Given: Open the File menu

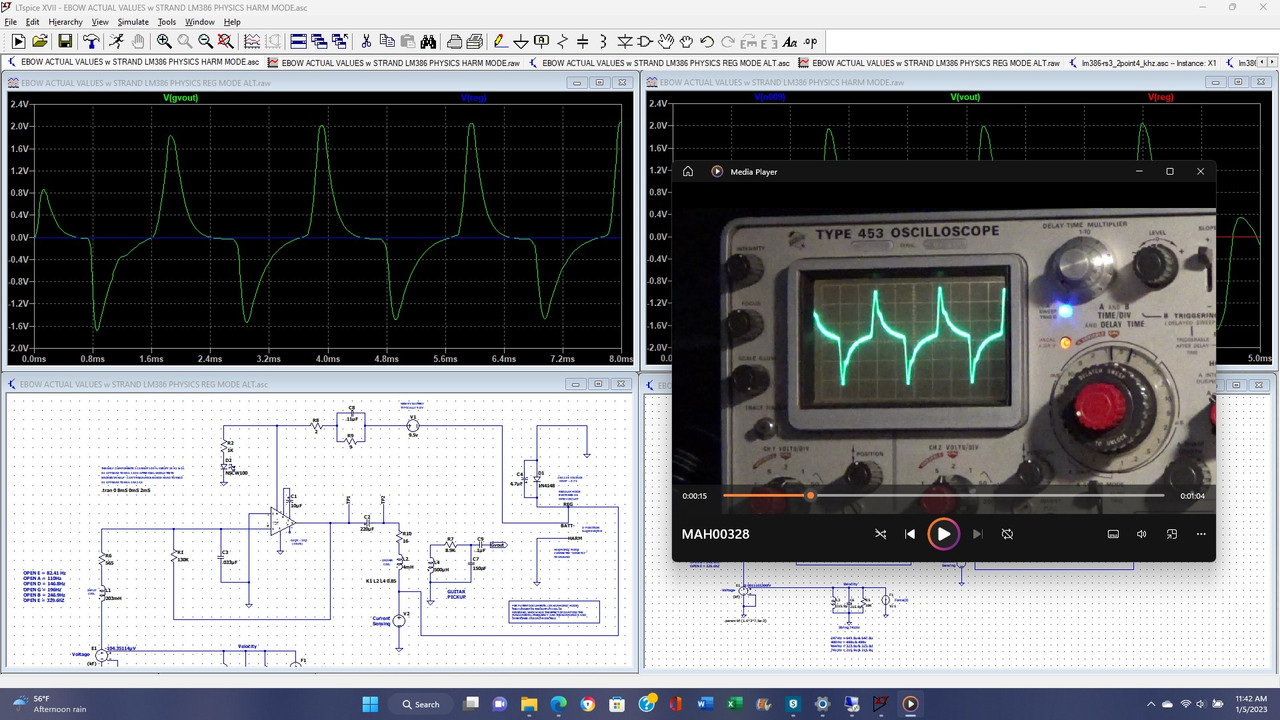Looking at the screenshot, I should click(11, 21).
